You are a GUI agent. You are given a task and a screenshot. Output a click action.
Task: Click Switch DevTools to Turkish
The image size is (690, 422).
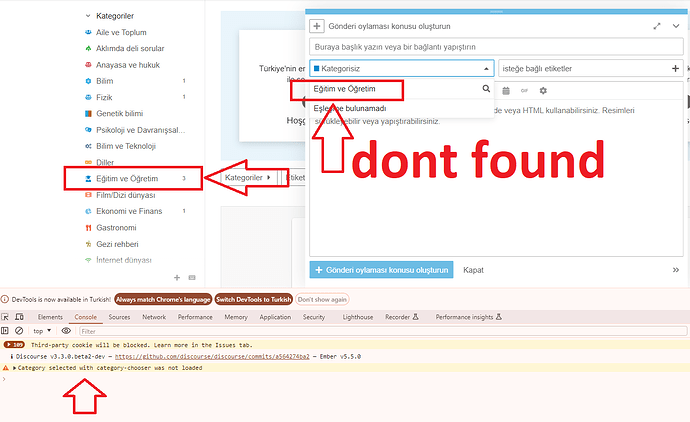pyautogui.click(x=253, y=299)
